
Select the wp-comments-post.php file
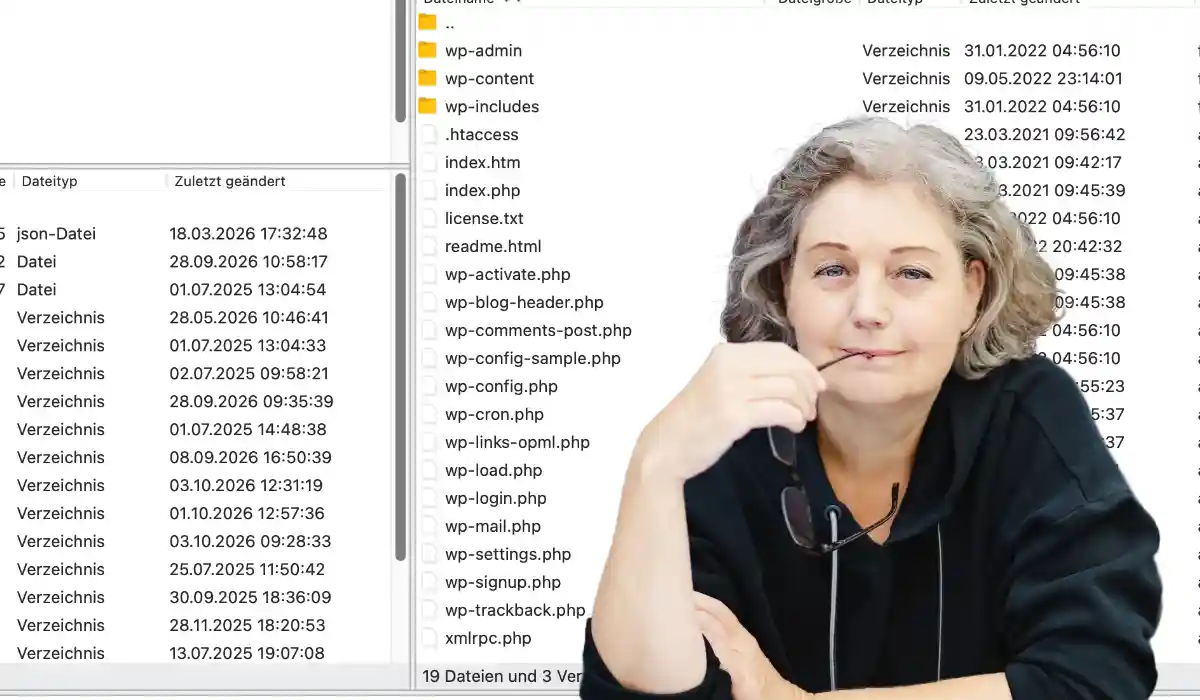tap(538, 330)
